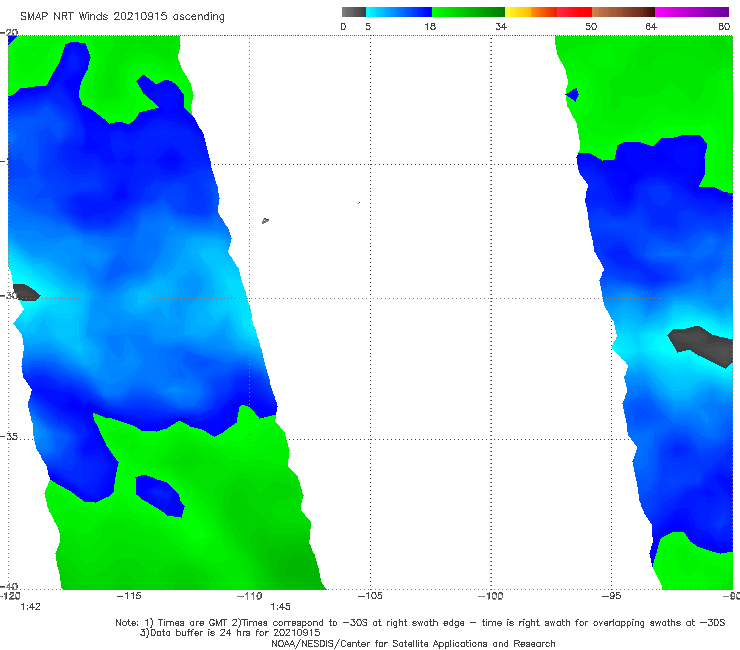Pick the cyan-to-blue gradient segment of the color bar
The height and width of the screenshot is (650, 740).
[399, 12]
